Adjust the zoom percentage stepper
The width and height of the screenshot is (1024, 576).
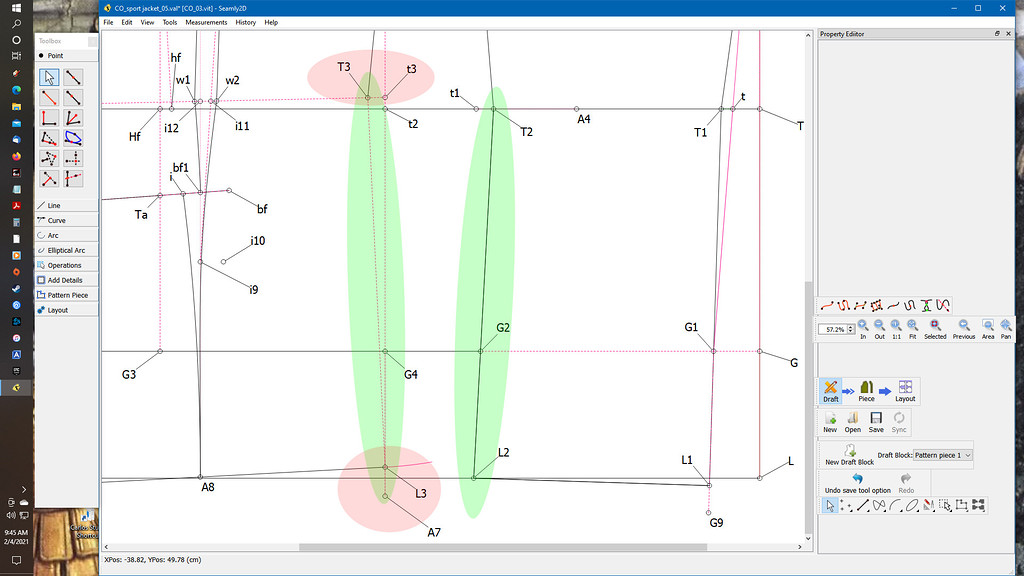coord(852,328)
